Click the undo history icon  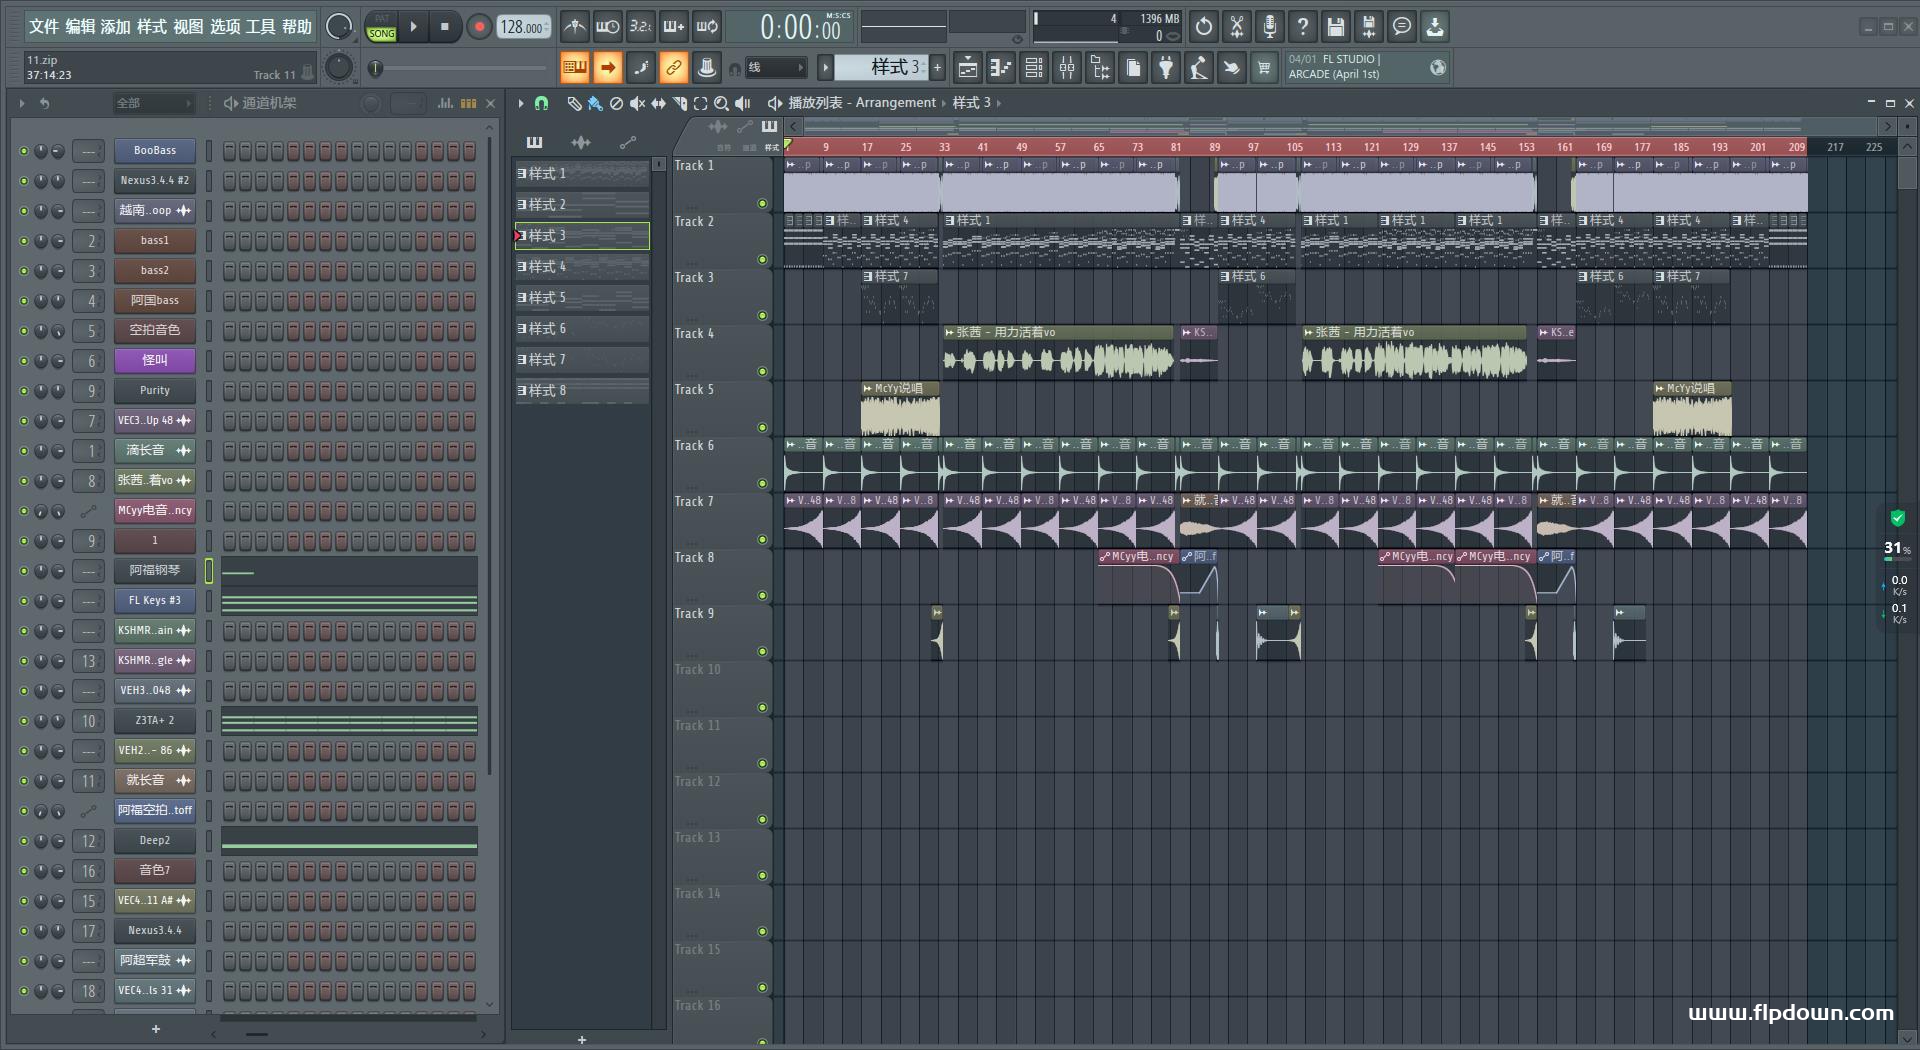[1204, 27]
